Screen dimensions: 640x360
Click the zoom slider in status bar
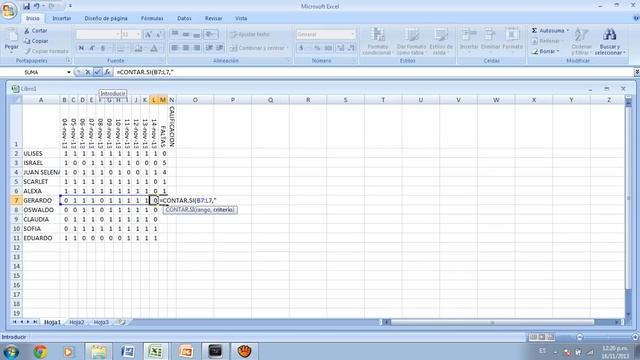607,337
